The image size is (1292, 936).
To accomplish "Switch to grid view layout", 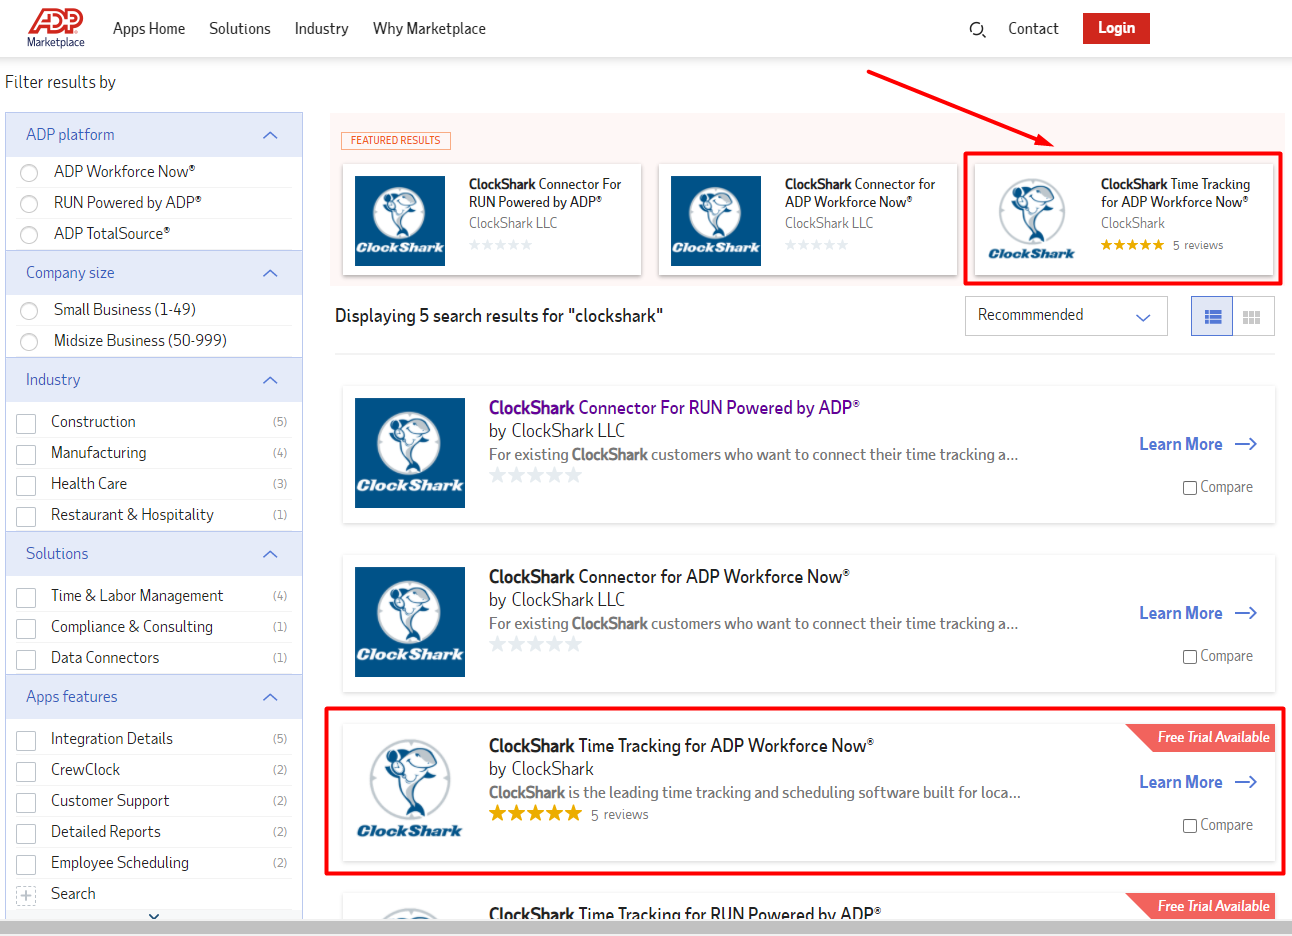I will pyautogui.click(x=1251, y=315).
